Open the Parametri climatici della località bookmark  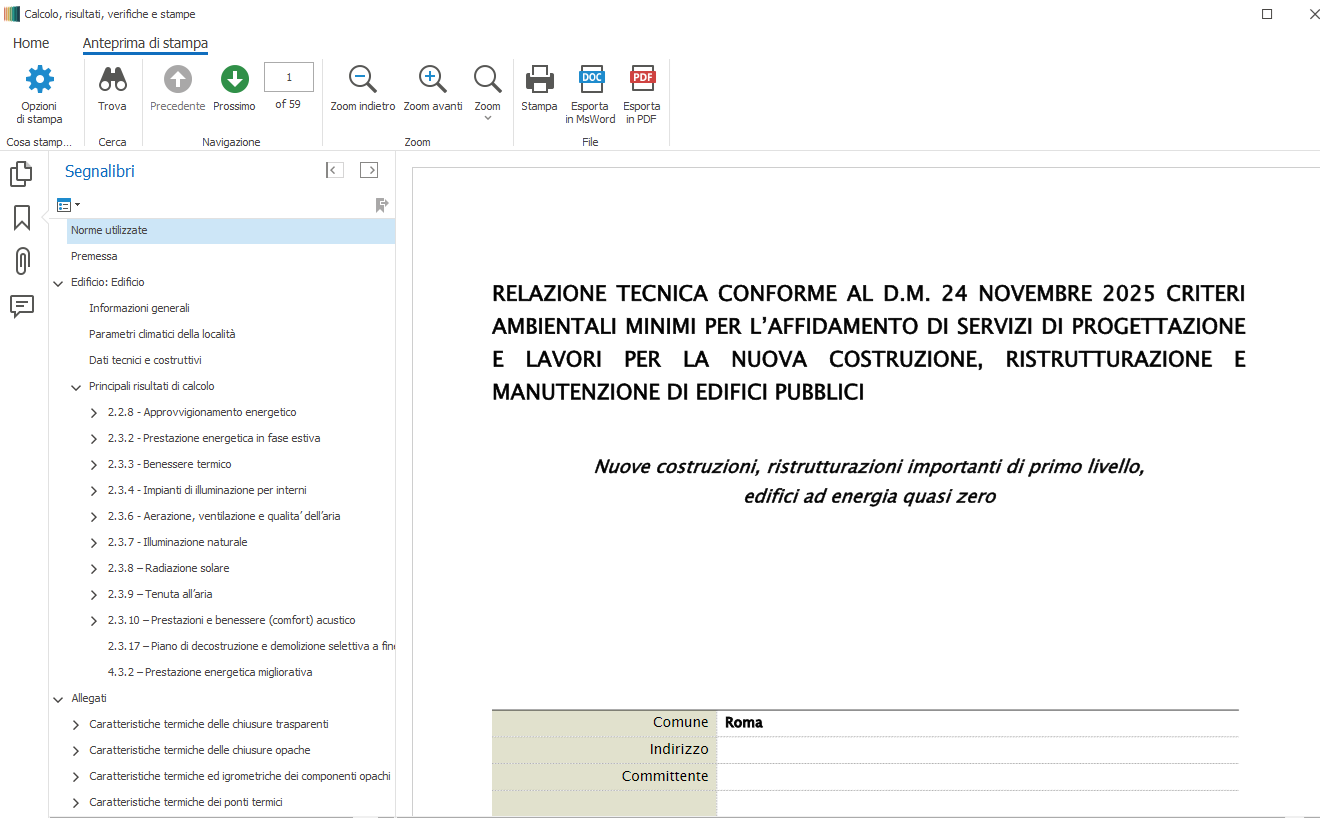click(162, 334)
